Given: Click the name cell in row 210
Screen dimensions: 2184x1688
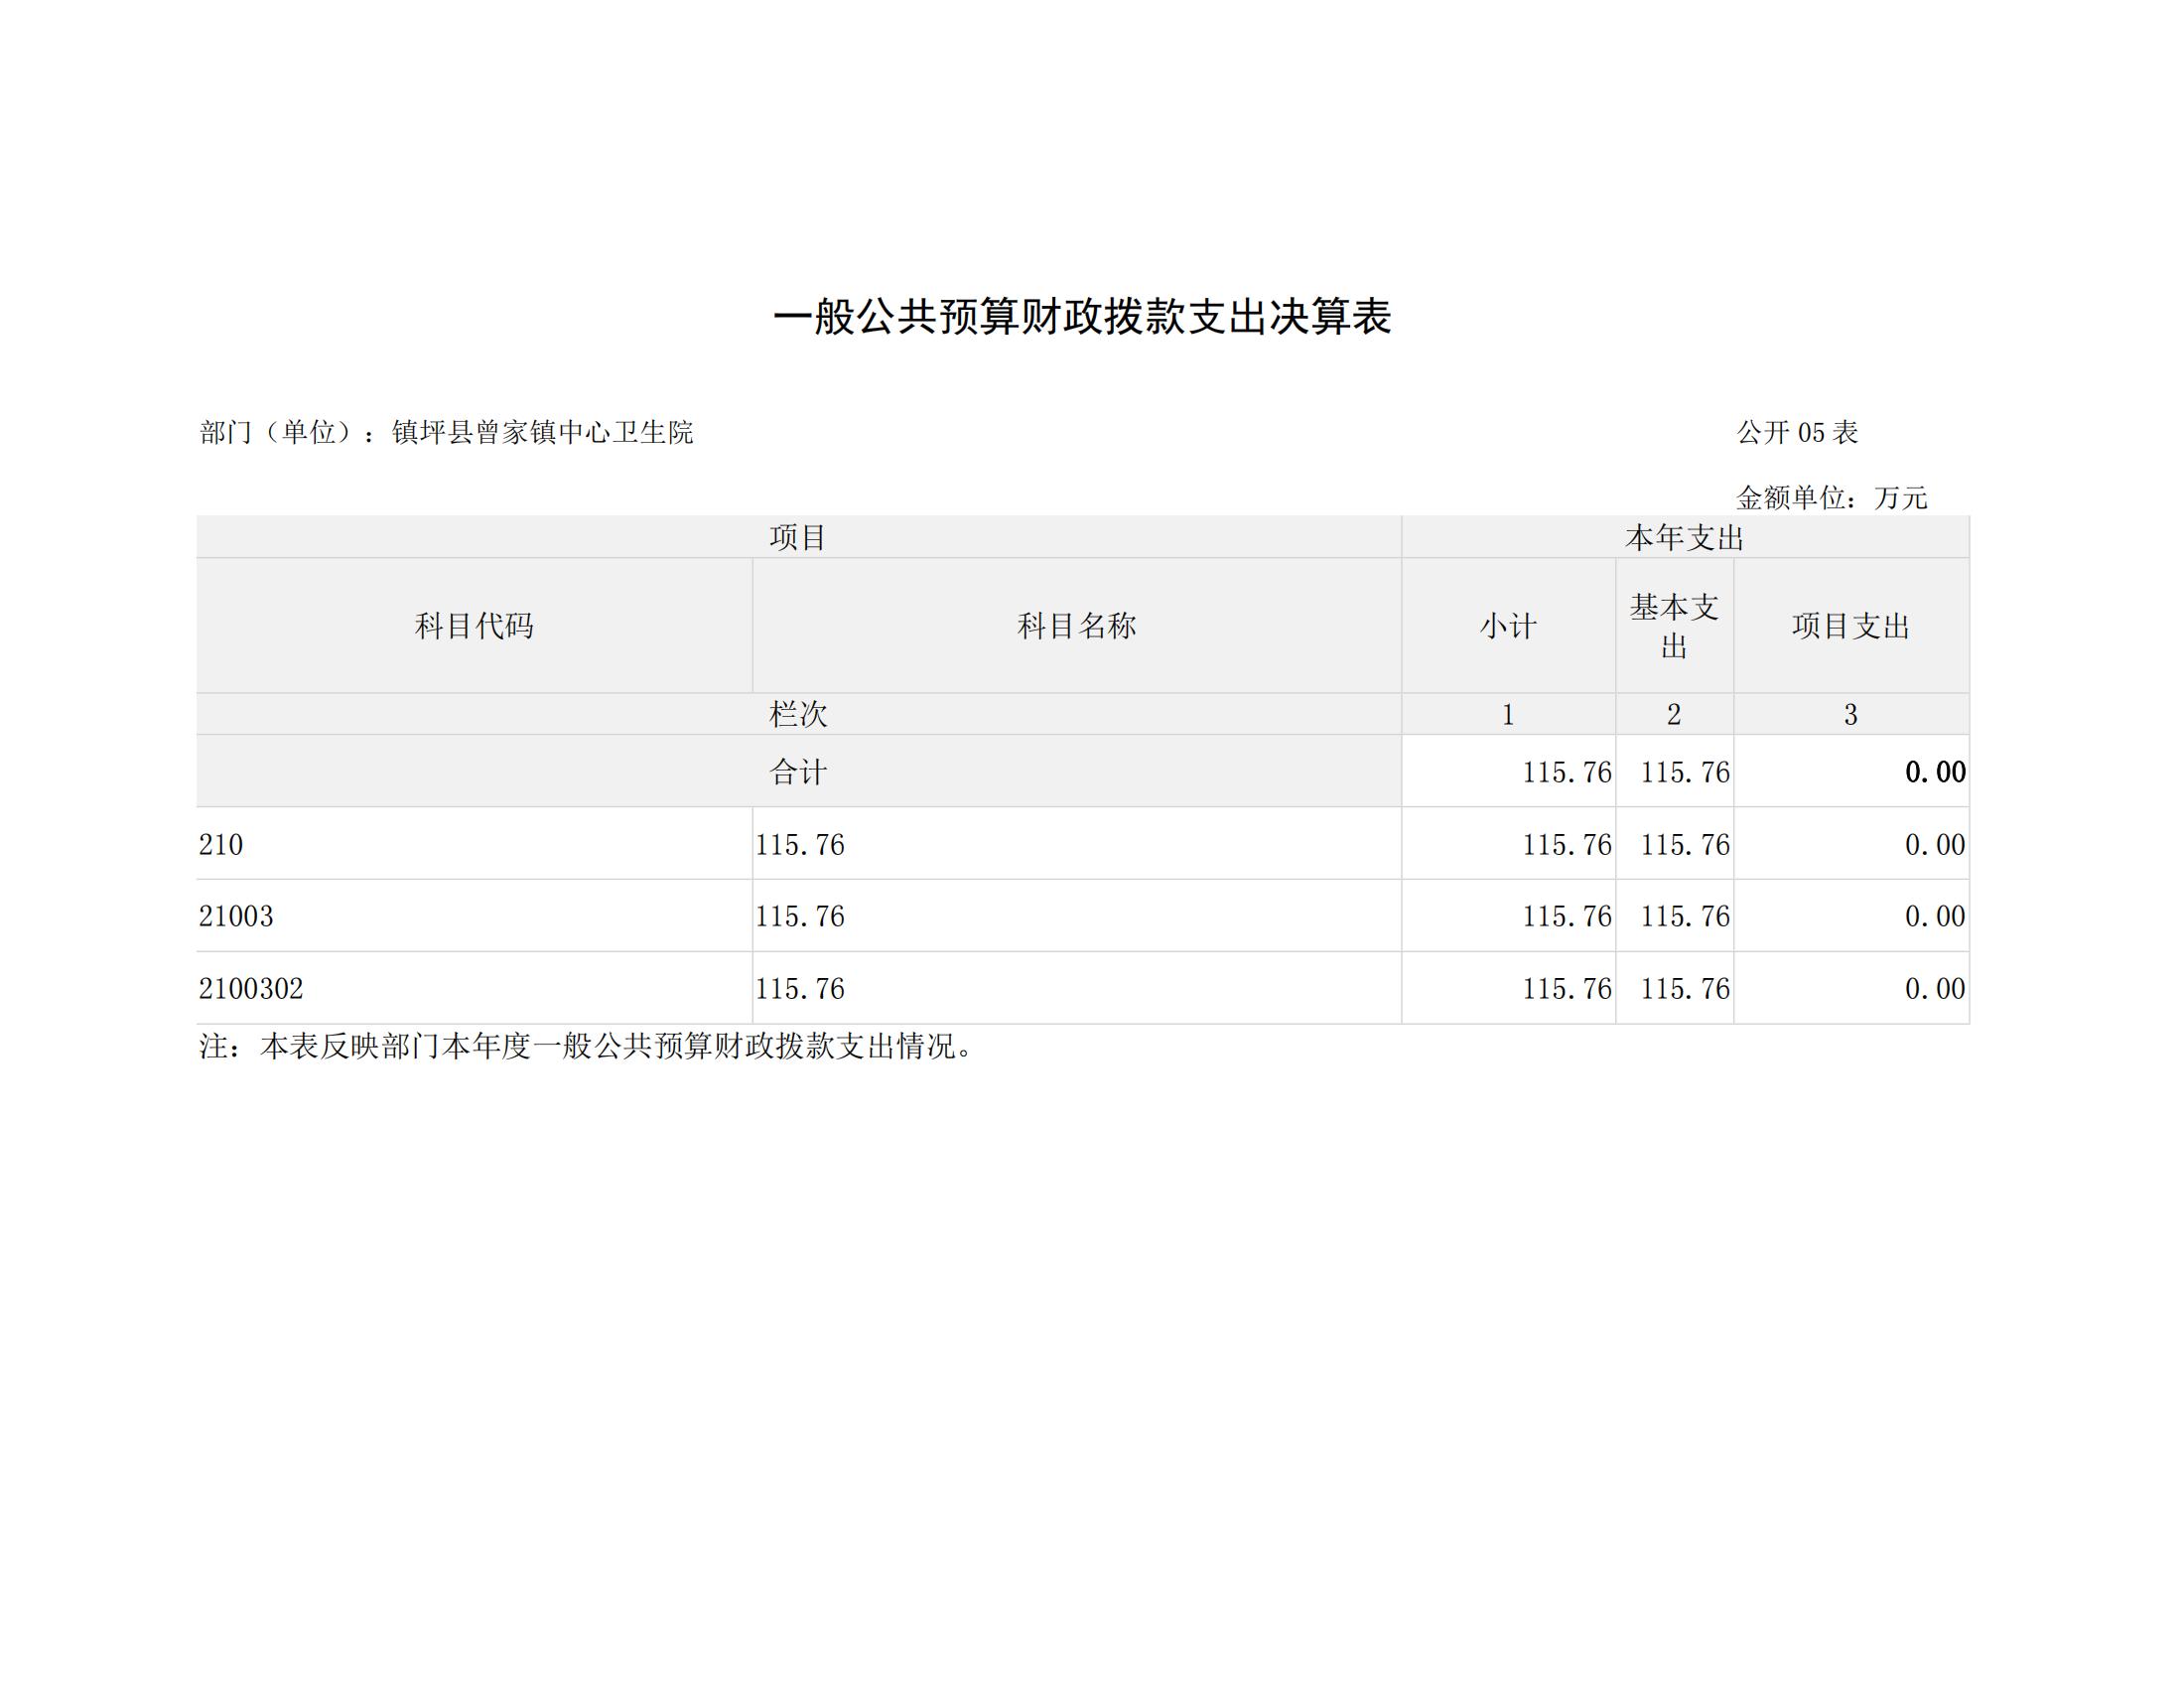Looking at the screenshot, I should pyautogui.click(x=1077, y=844).
